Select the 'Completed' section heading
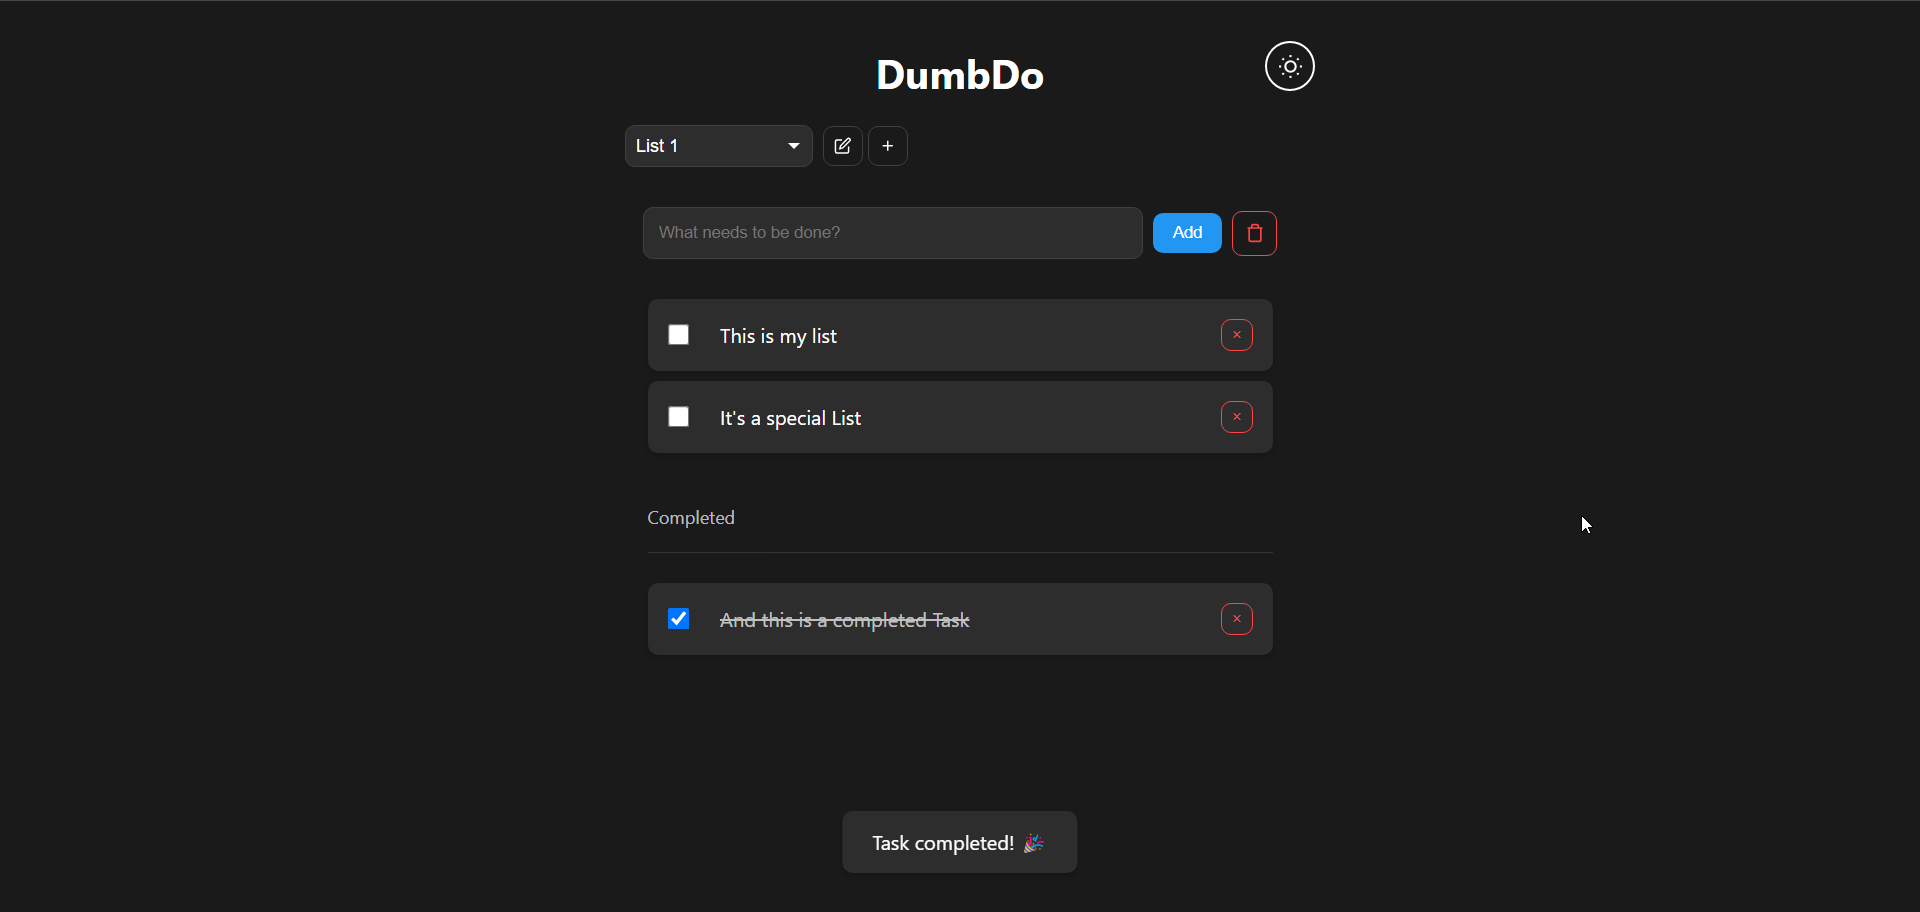The width and height of the screenshot is (1920, 912). coord(690,517)
